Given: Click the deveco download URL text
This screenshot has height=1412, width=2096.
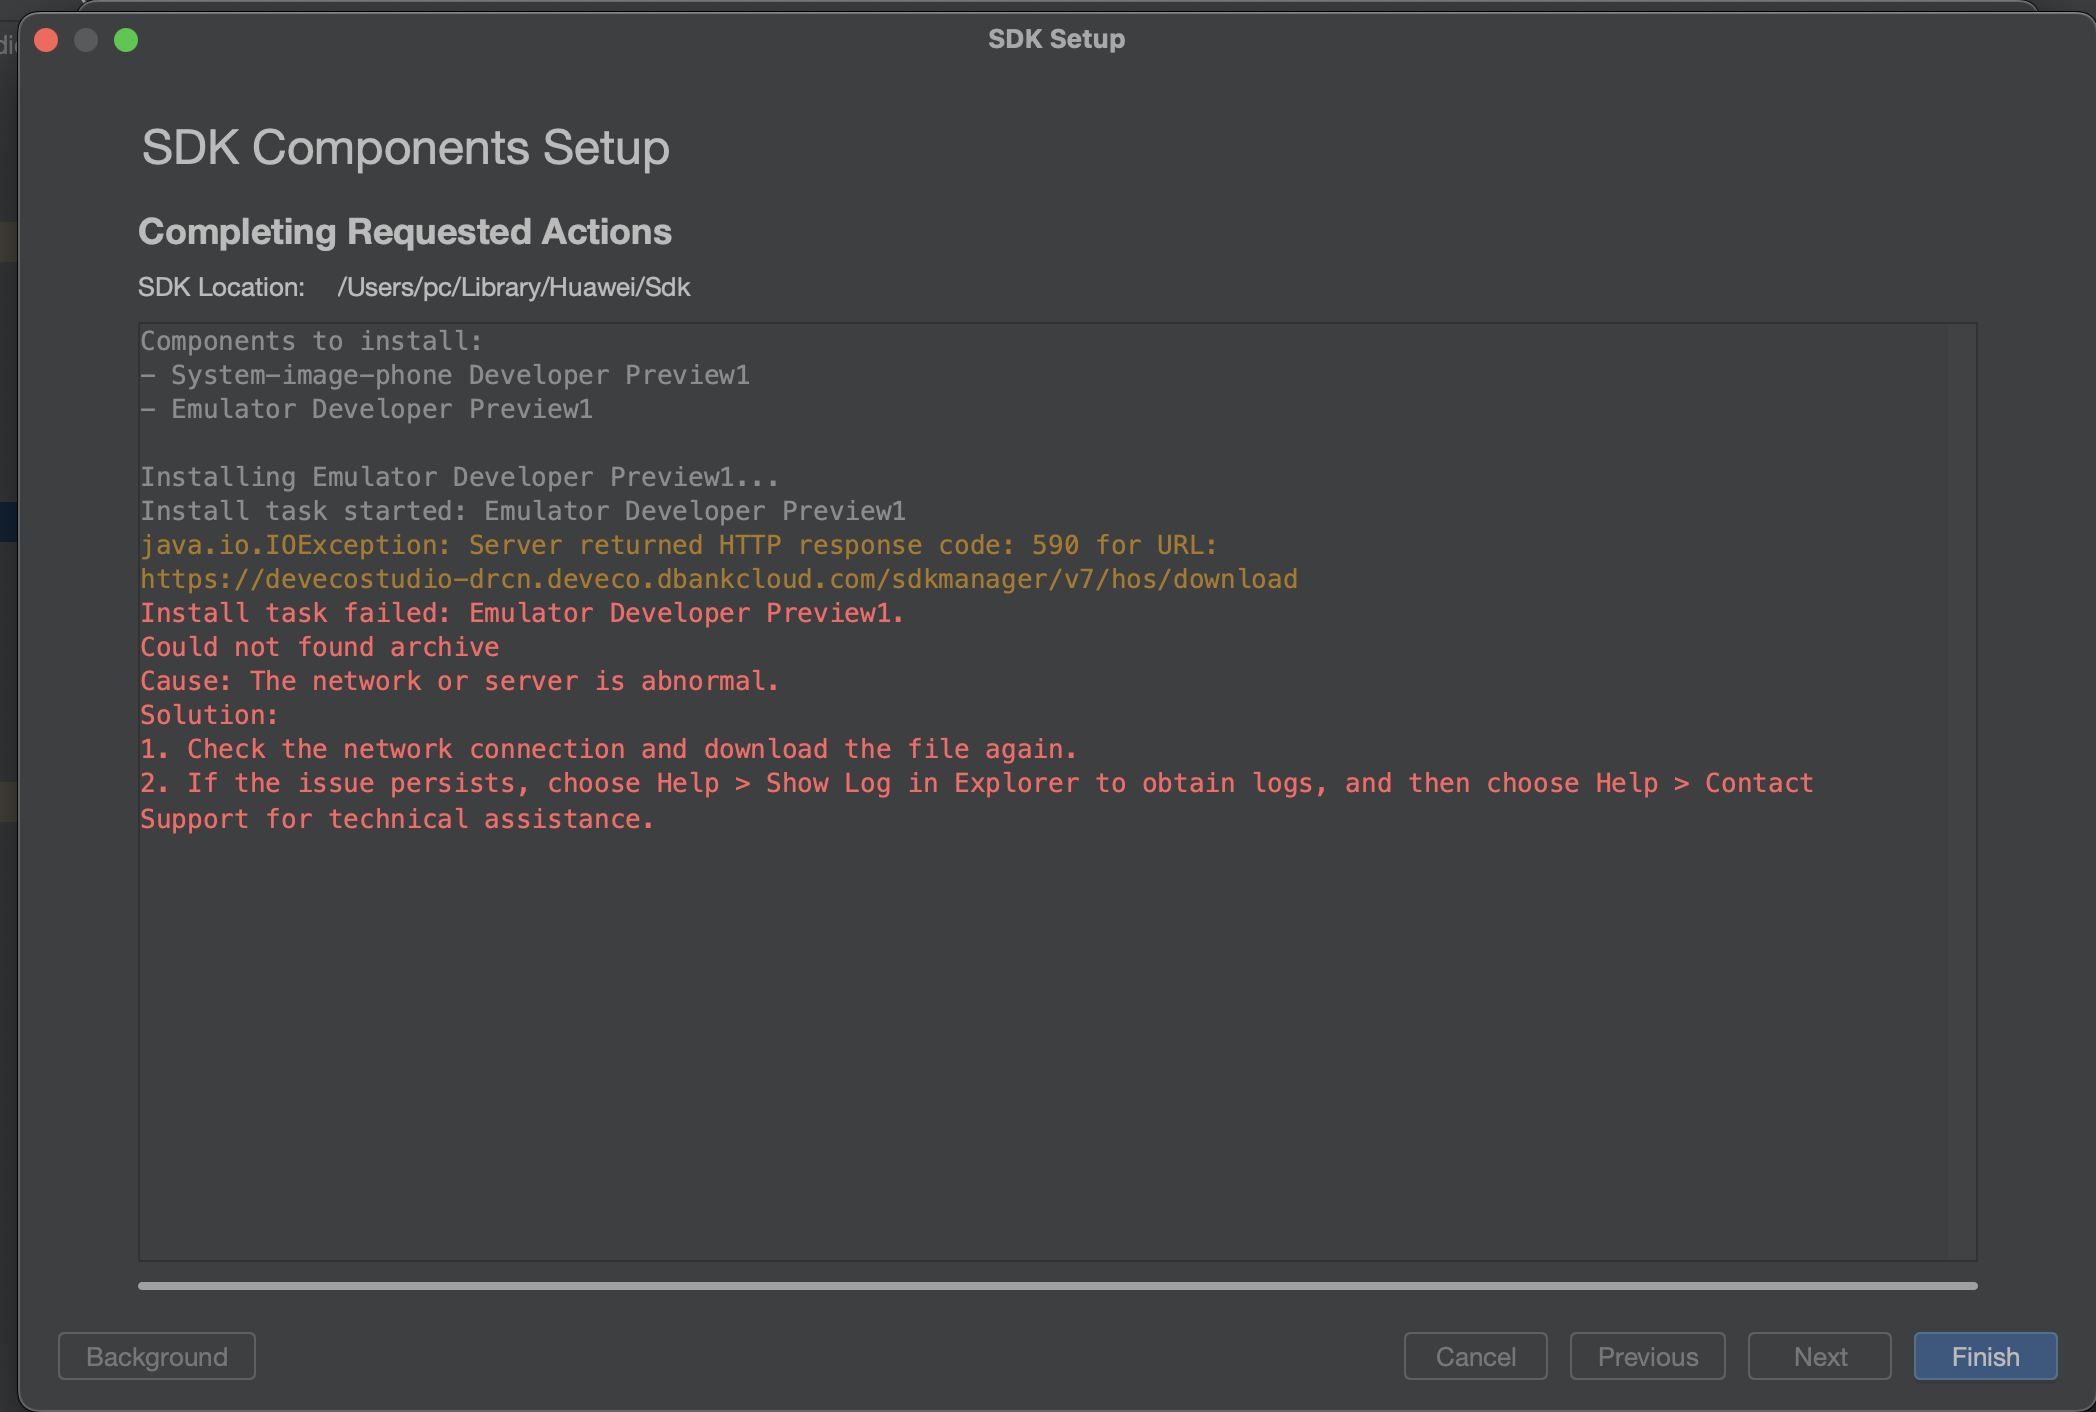Looking at the screenshot, I should click(718, 579).
